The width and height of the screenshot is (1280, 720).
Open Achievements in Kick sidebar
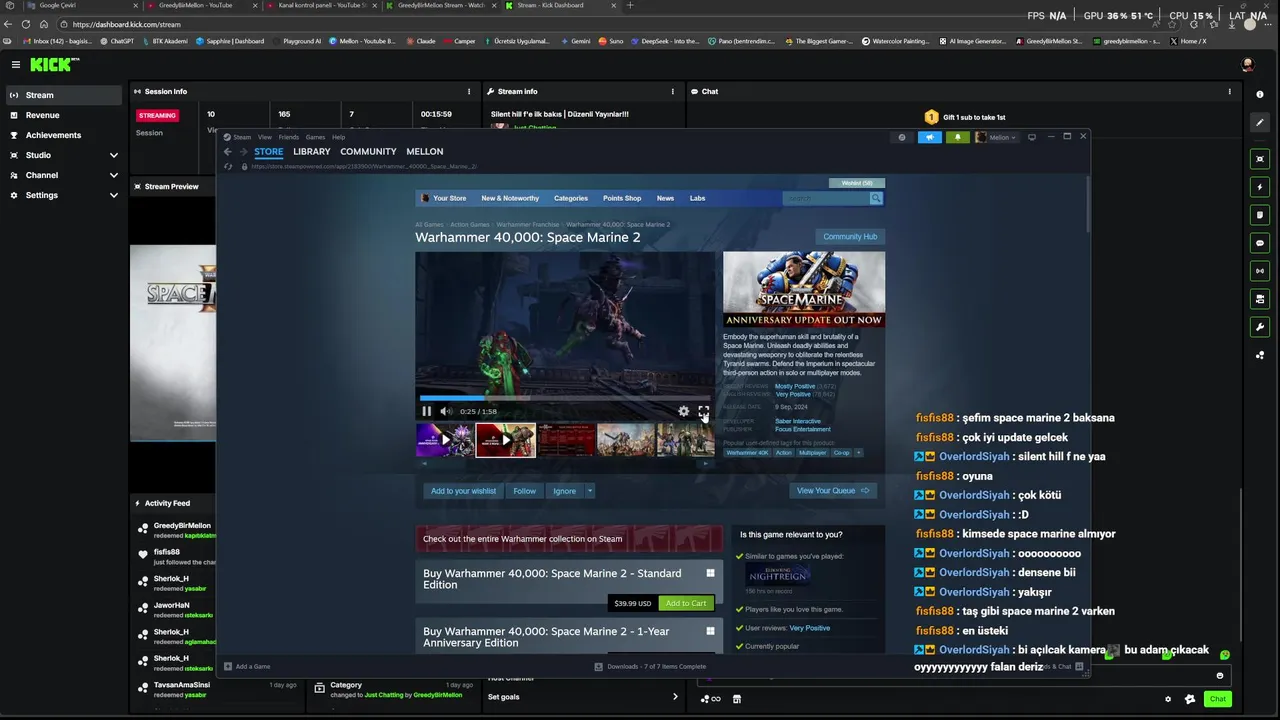click(x=65, y=135)
